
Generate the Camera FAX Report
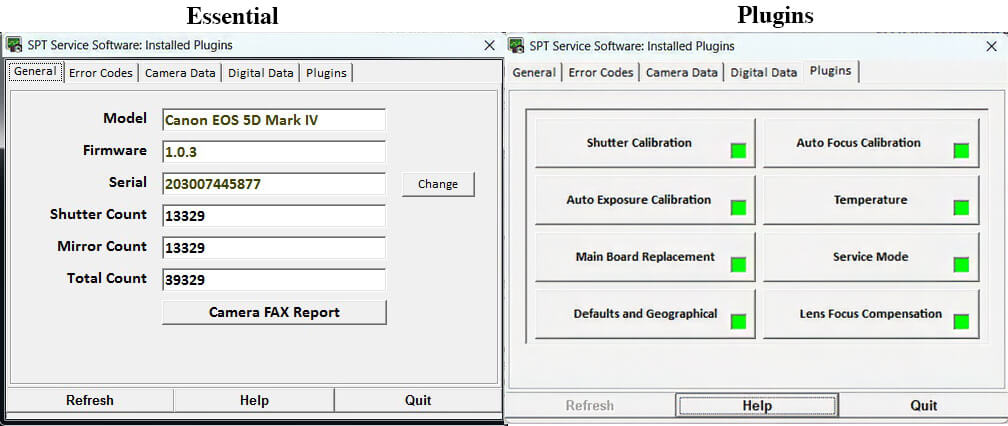coord(274,312)
